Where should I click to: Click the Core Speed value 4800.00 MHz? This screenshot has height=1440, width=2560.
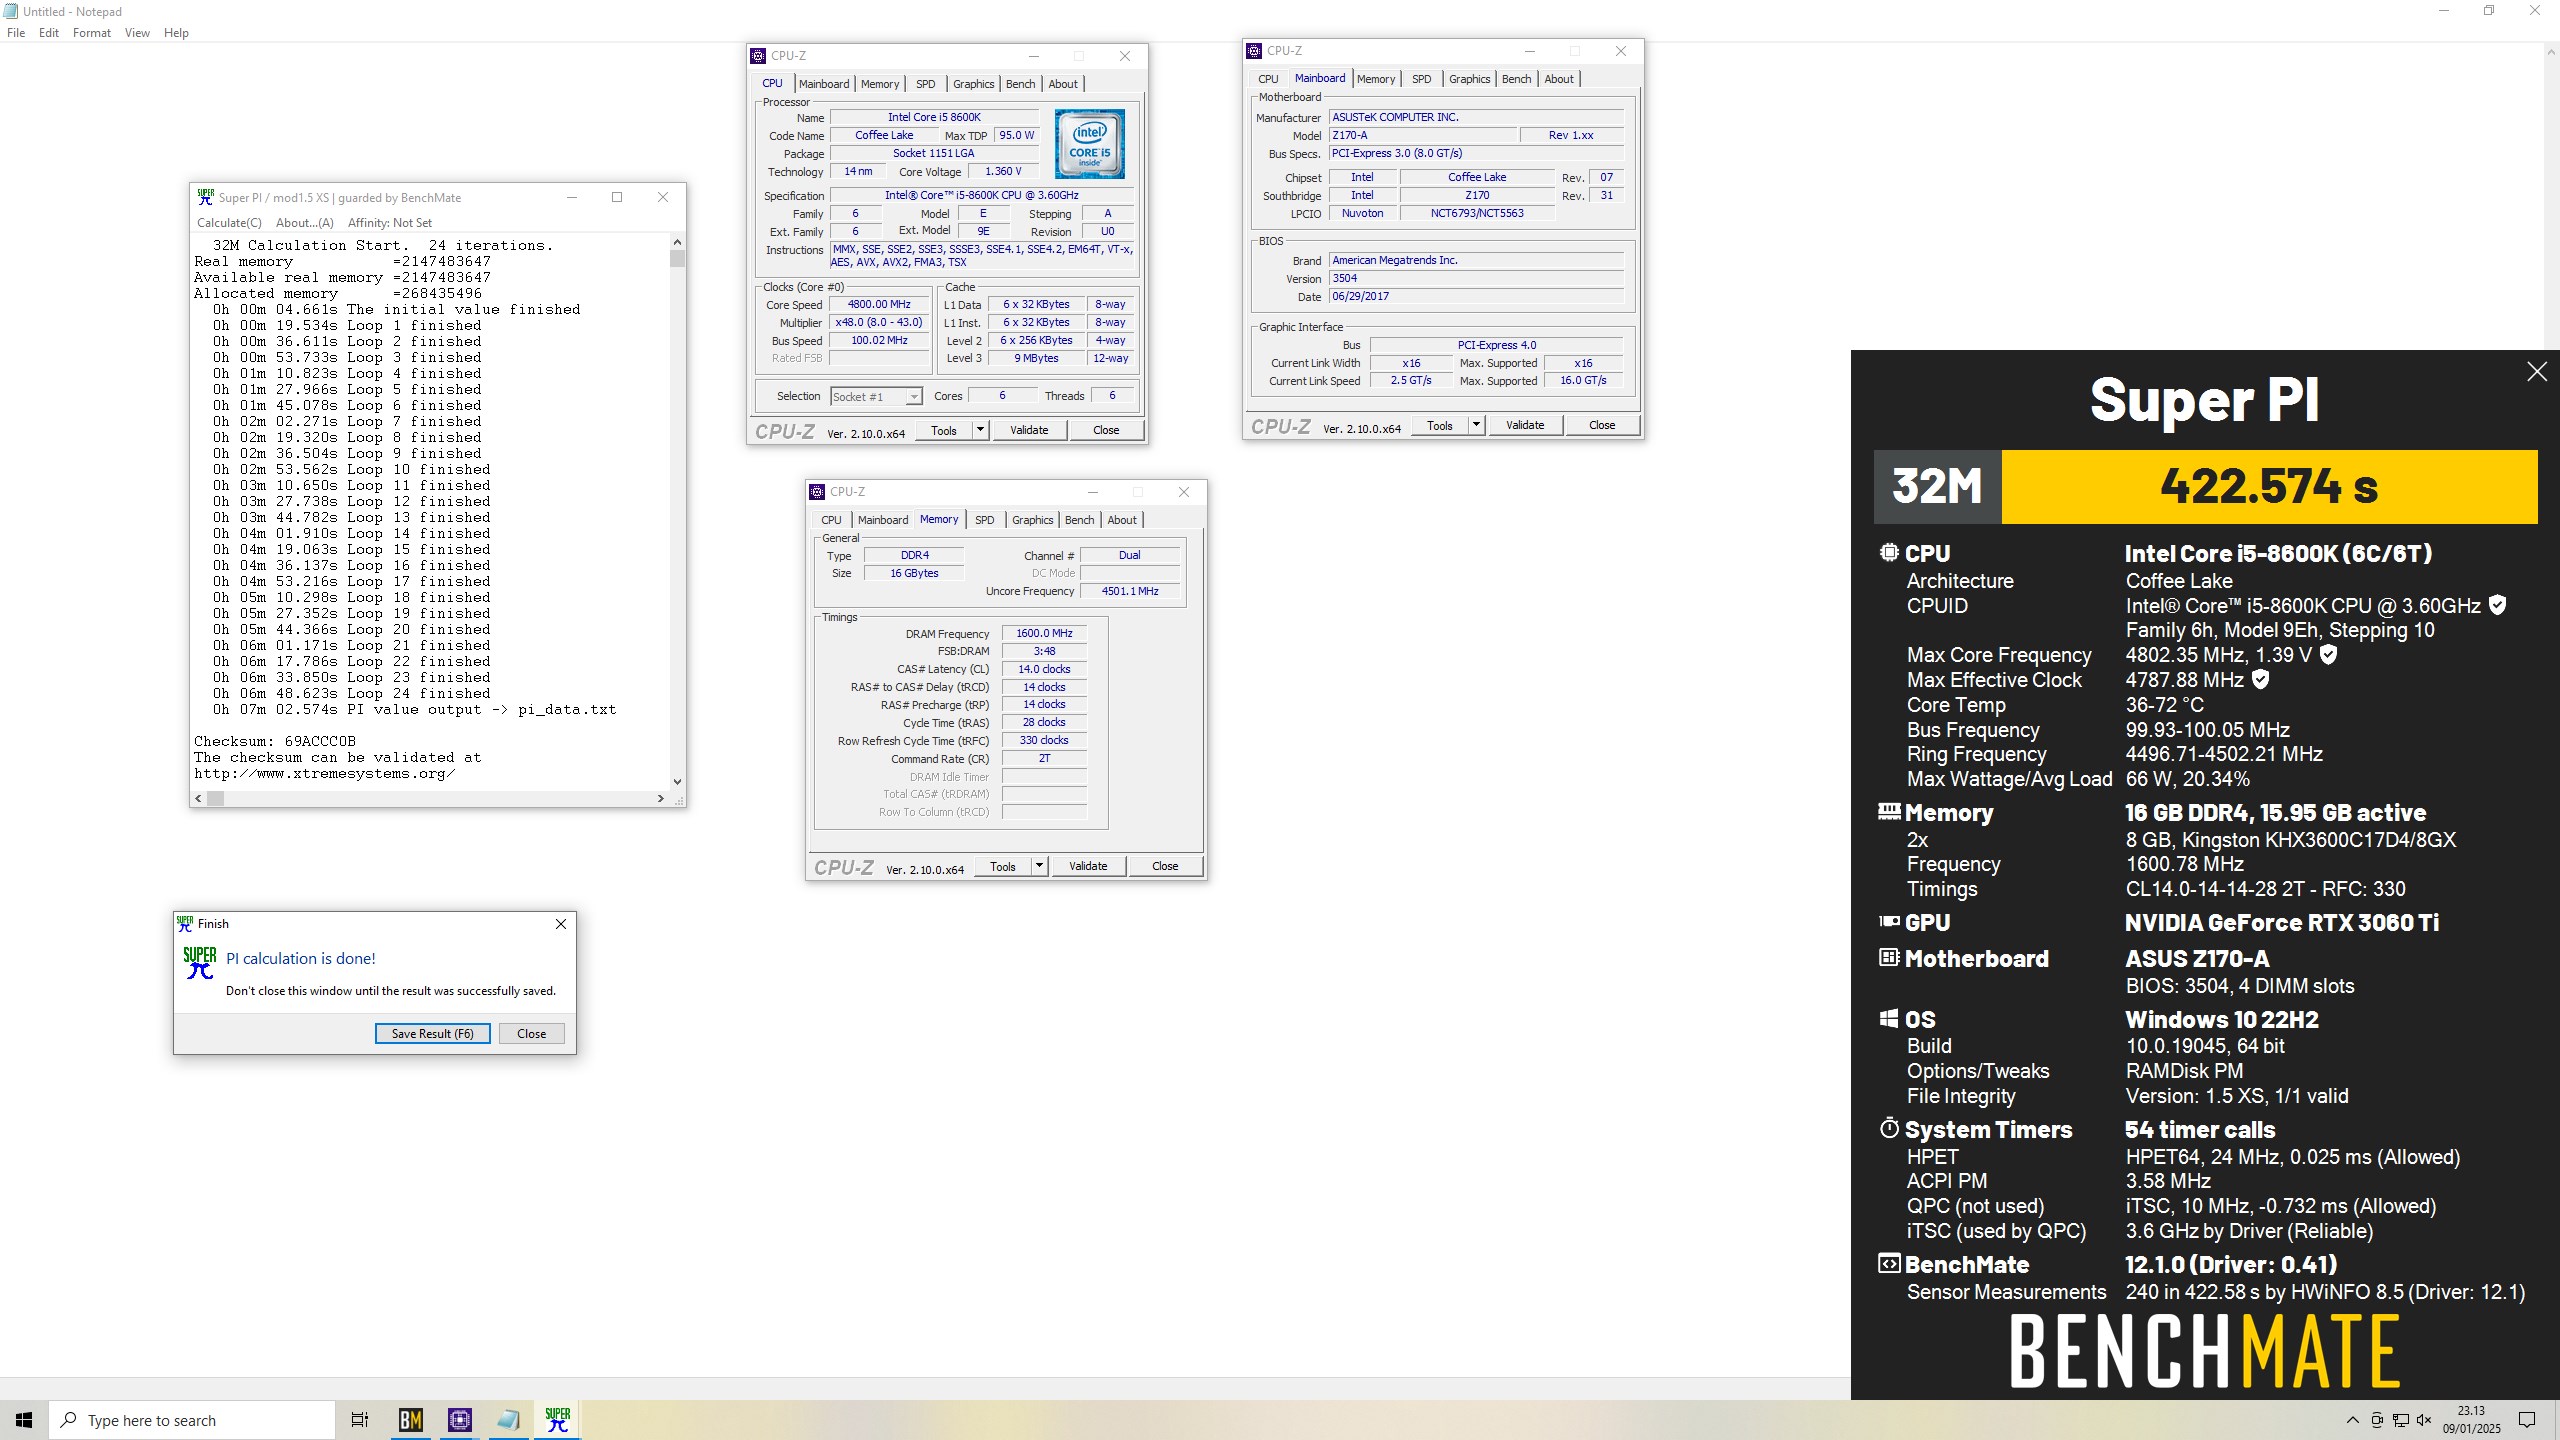879,304
